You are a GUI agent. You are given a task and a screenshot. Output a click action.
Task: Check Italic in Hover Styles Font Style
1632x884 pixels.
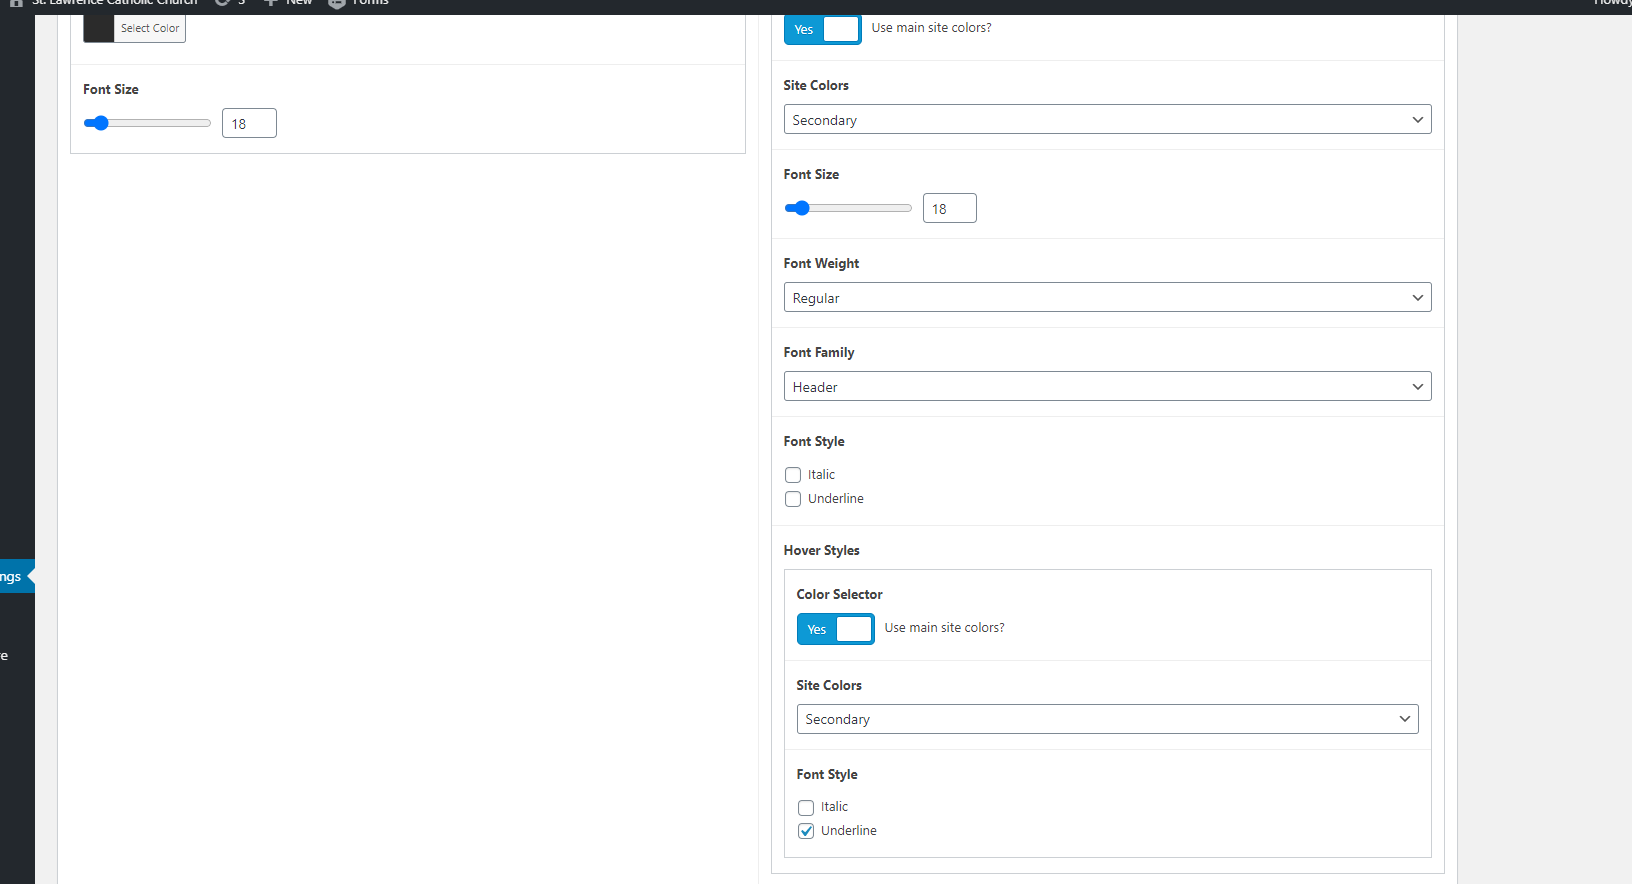(x=806, y=807)
